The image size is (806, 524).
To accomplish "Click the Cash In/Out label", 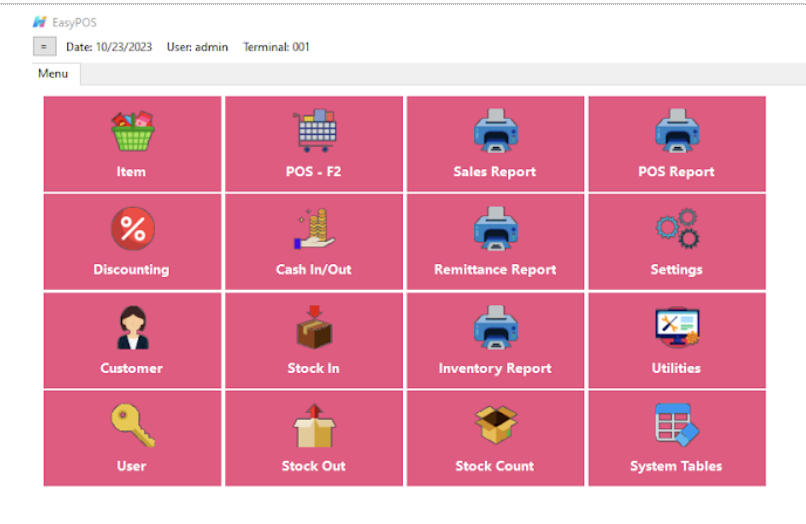I will pyautogui.click(x=314, y=269).
